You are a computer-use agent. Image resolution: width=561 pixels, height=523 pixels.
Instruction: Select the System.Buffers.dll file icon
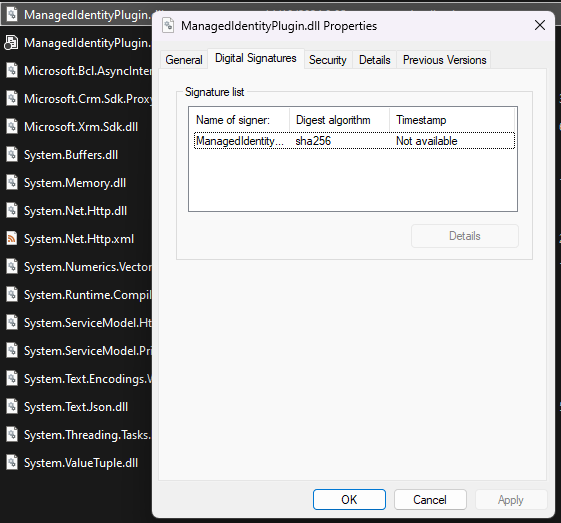(12, 155)
